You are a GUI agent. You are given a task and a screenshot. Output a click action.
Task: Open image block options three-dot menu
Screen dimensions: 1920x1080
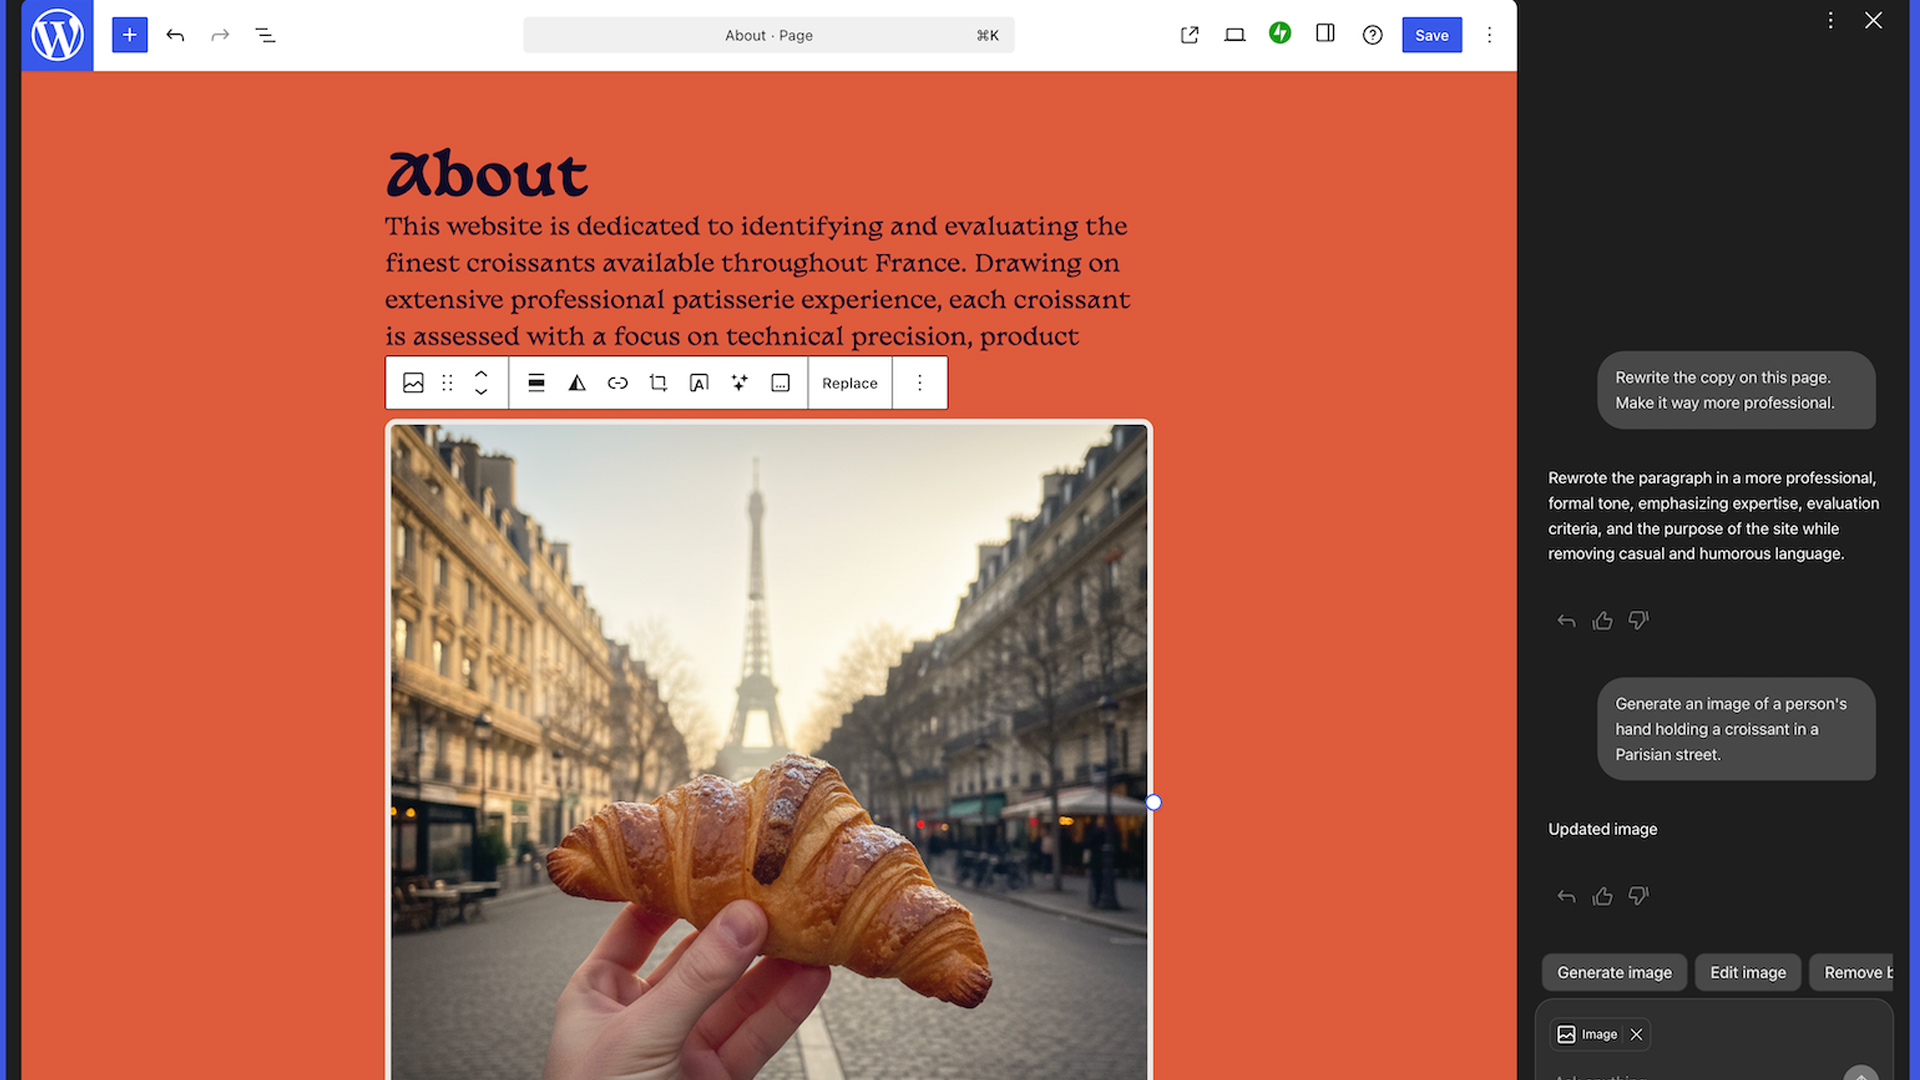tap(919, 383)
